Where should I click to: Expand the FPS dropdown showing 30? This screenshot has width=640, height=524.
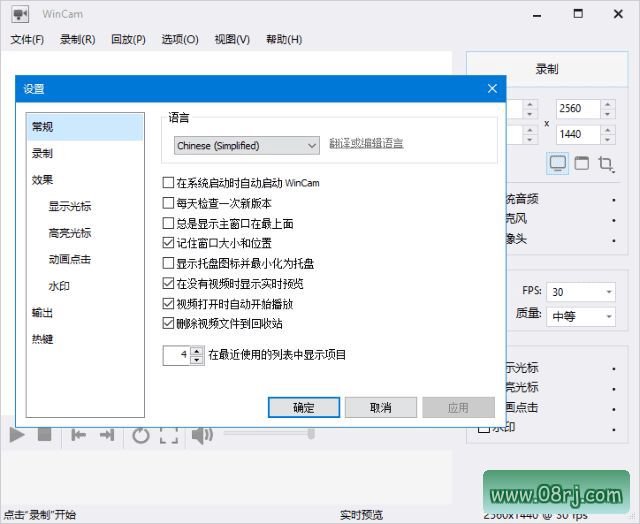point(581,292)
